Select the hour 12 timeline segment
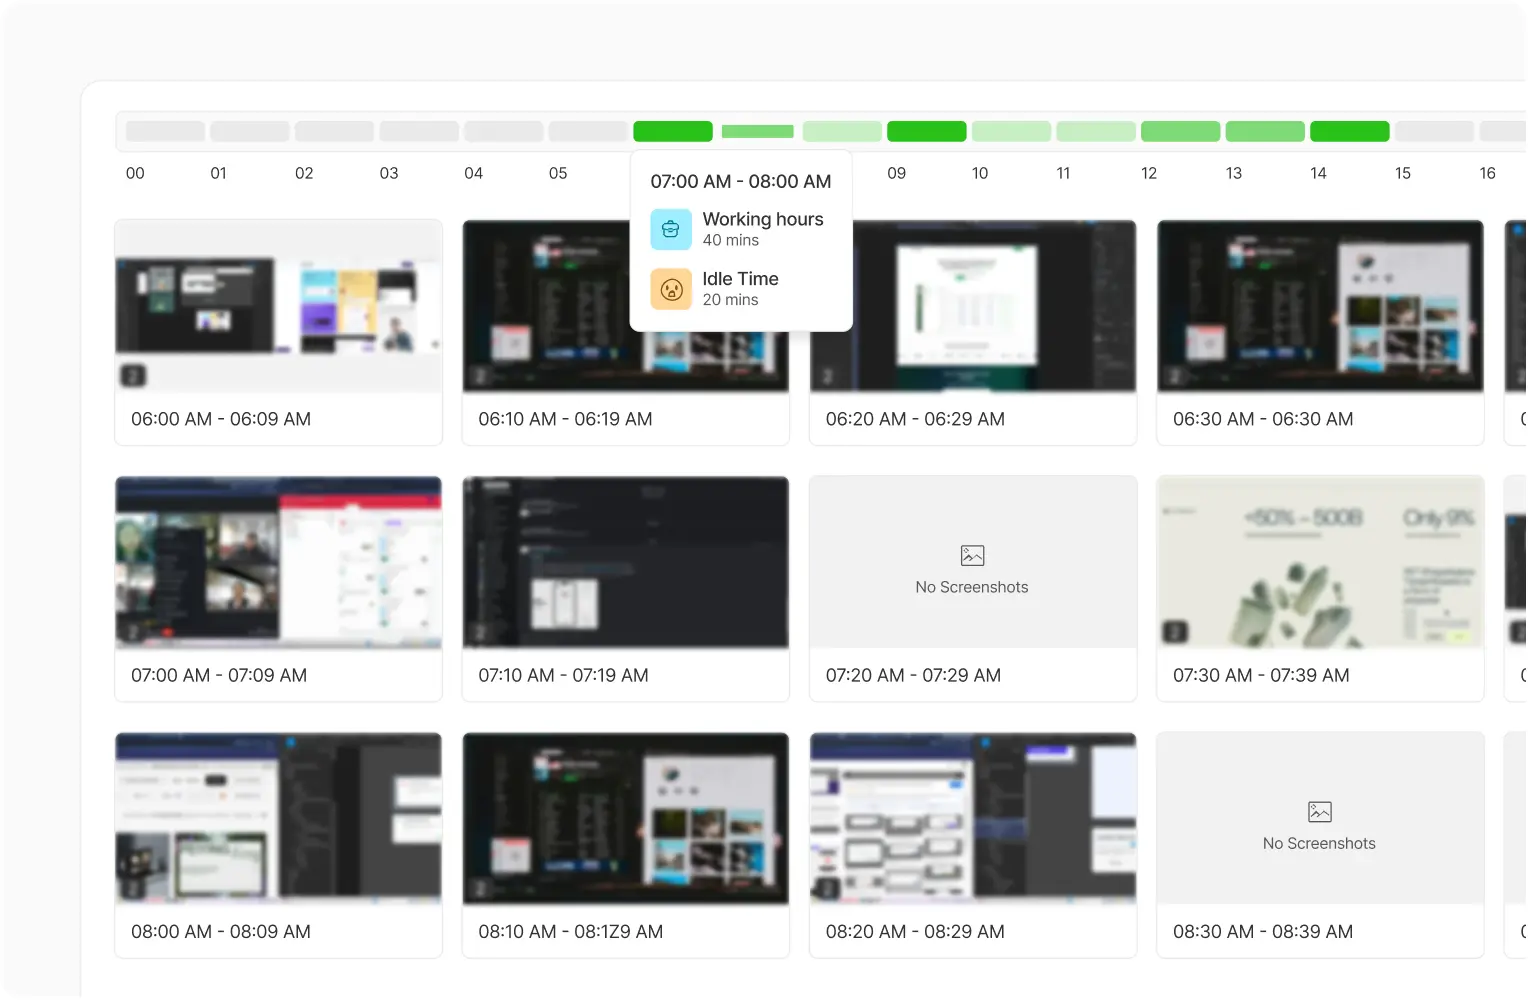 (1181, 131)
